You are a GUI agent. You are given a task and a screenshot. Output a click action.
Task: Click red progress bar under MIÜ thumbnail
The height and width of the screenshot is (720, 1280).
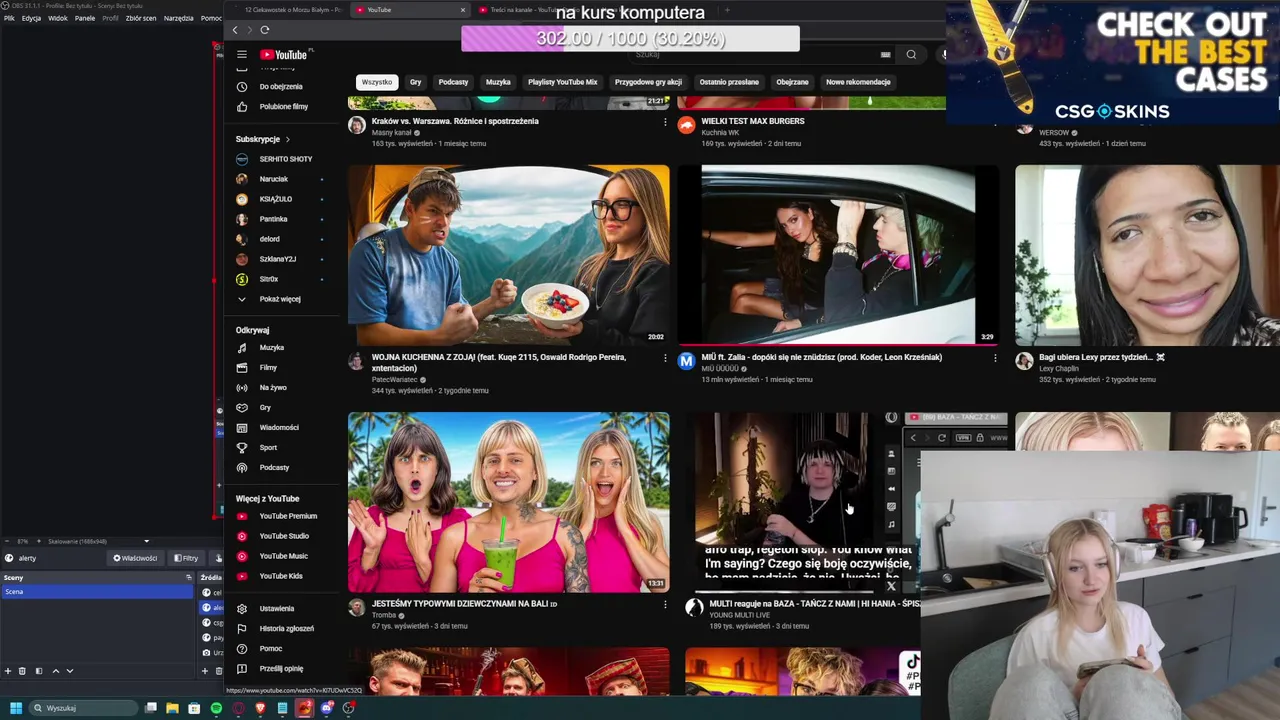point(838,343)
